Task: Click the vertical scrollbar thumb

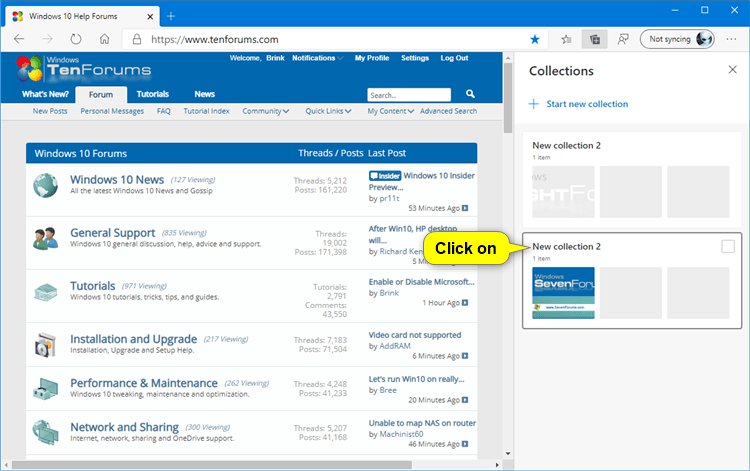Action: click(507, 98)
